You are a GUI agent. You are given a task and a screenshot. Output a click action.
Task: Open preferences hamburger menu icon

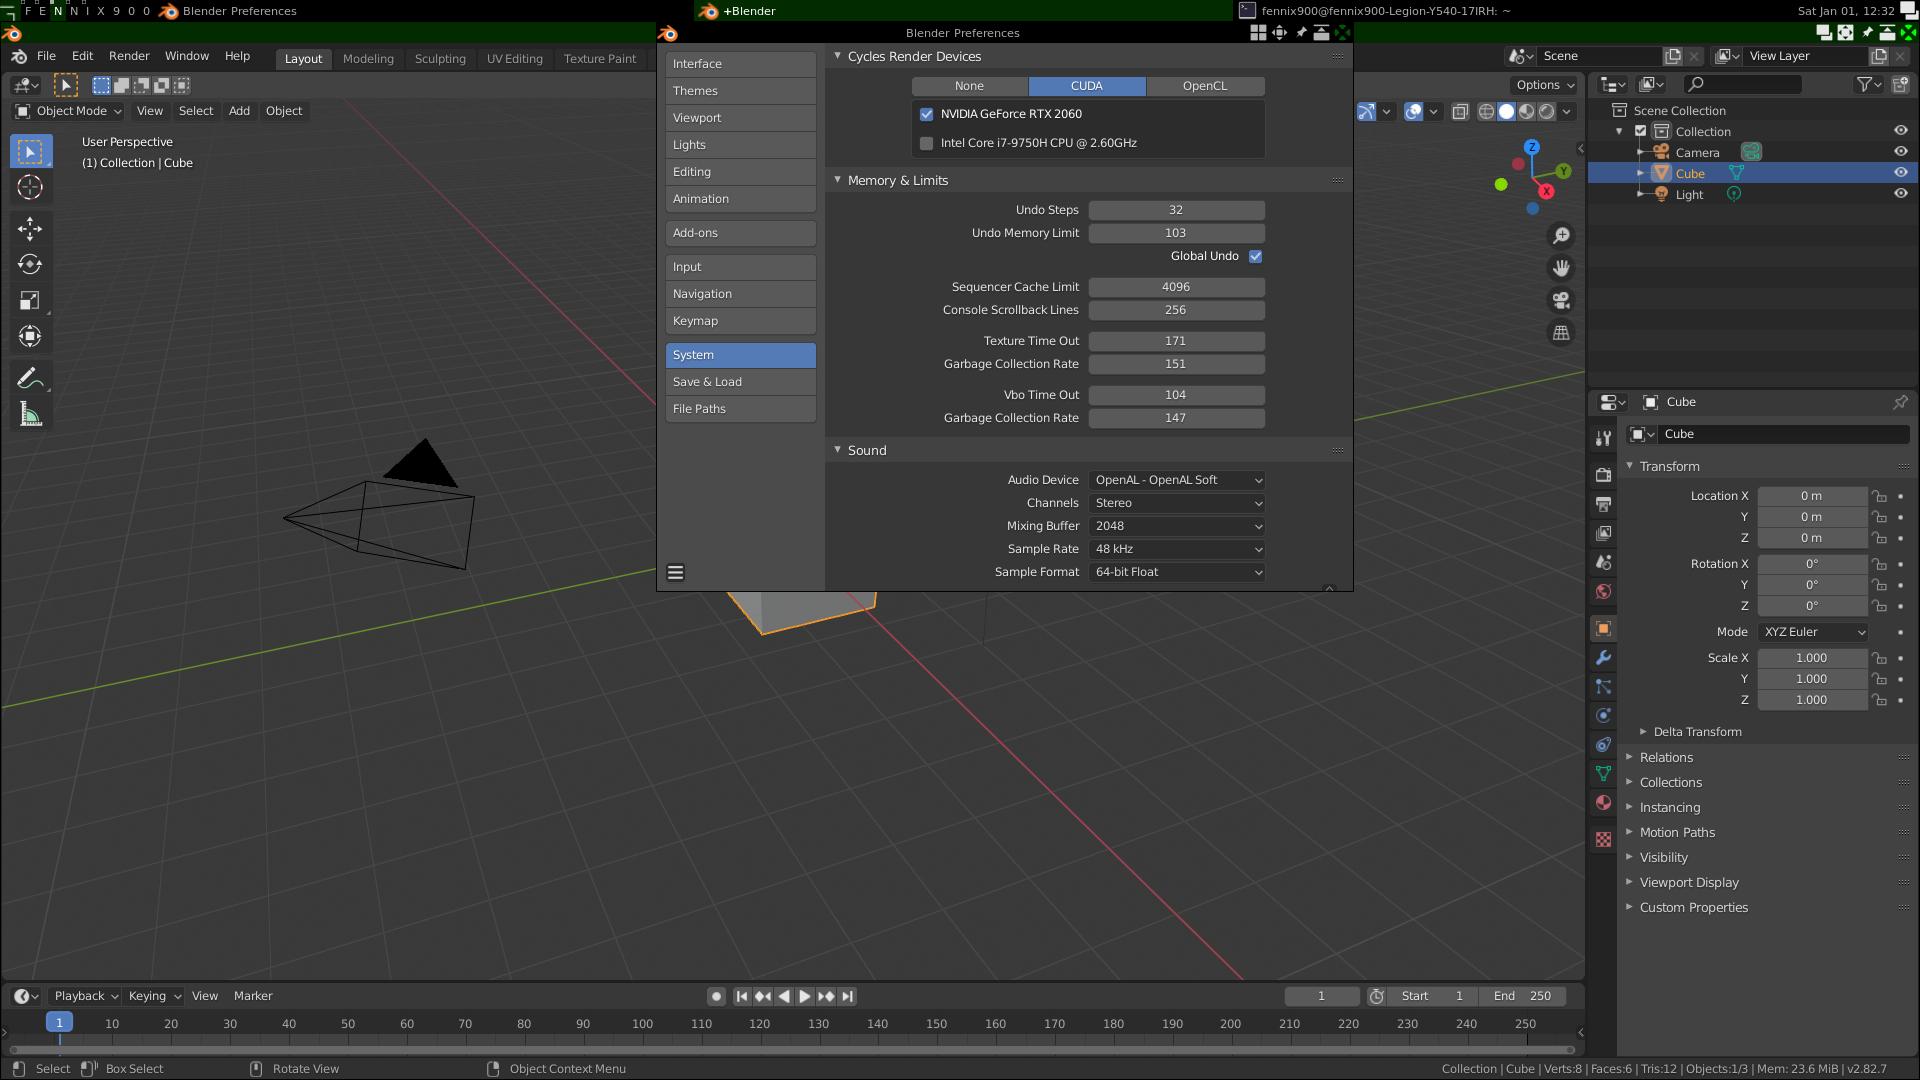click(x=675, y=573)
